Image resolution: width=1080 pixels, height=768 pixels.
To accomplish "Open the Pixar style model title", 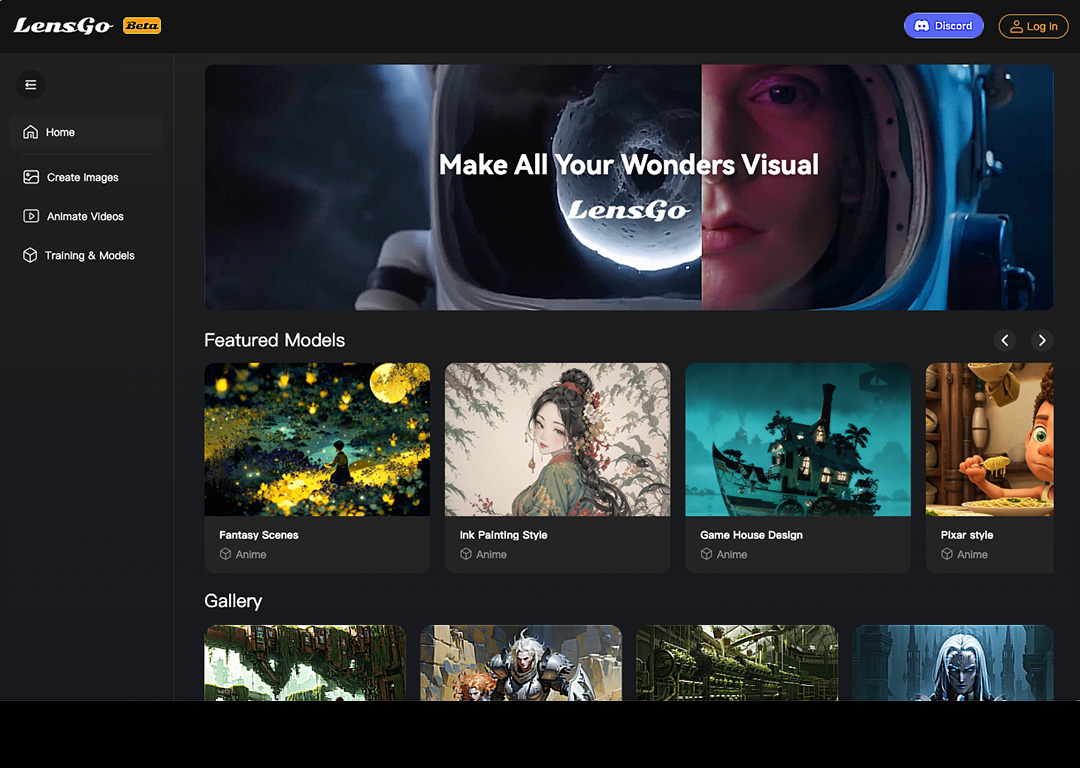I will pyautogui.click(x=967, y=535).
